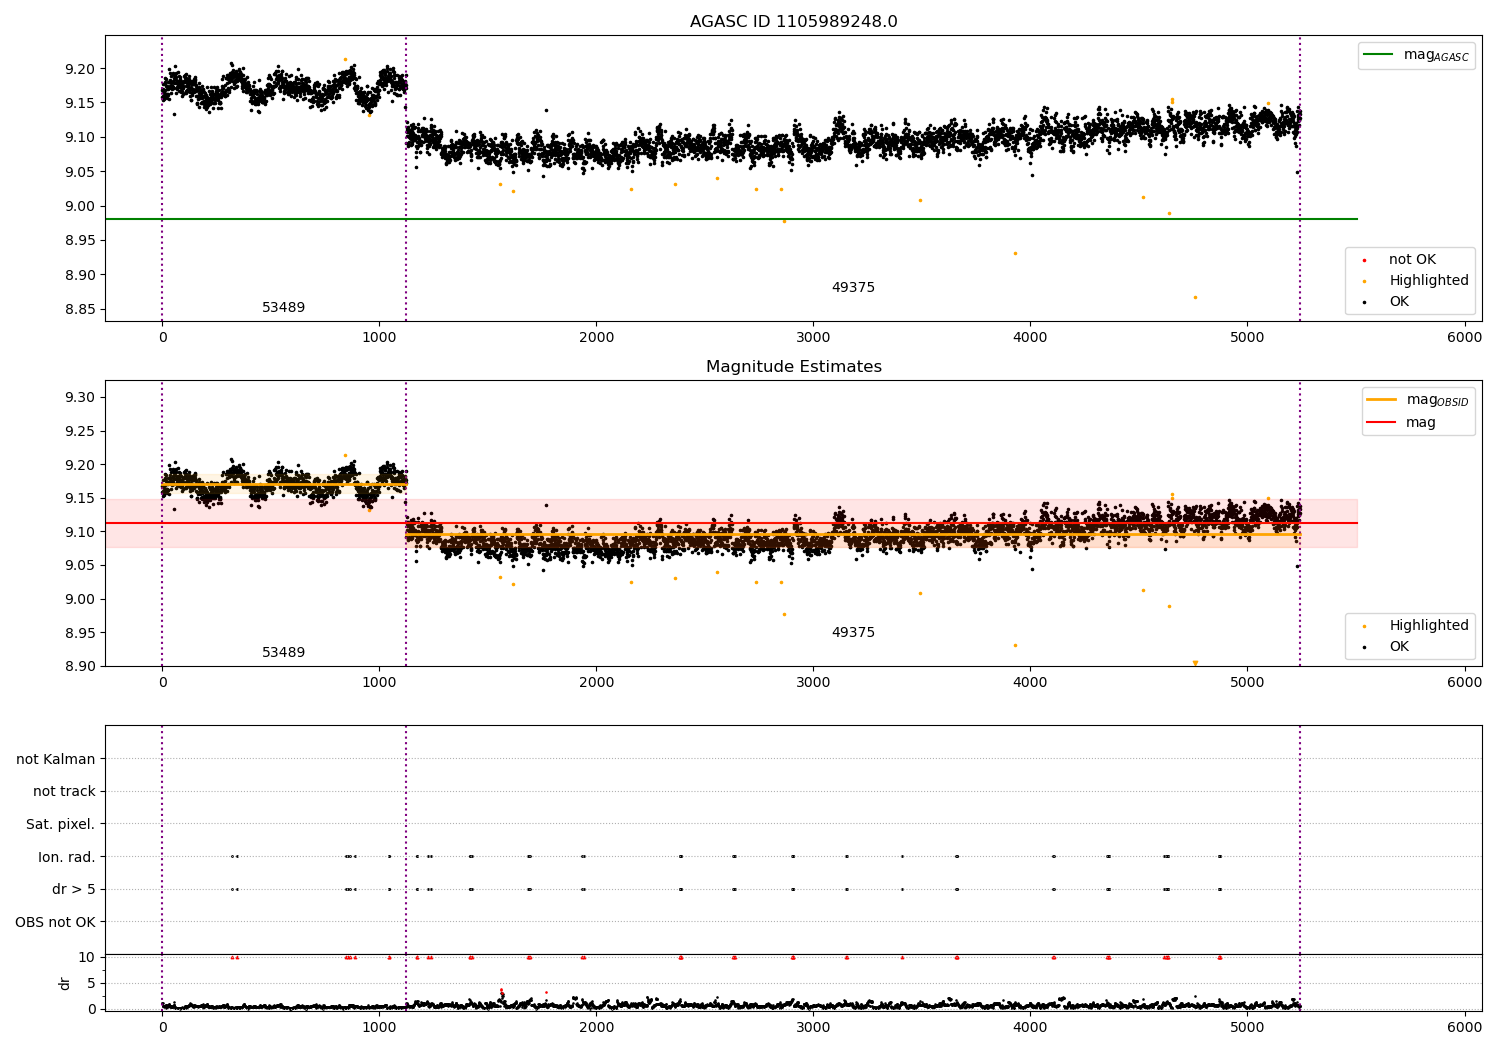
Task: Click '4000' x-axis tick under the bottom plot
Action: pos(1031,1026)
